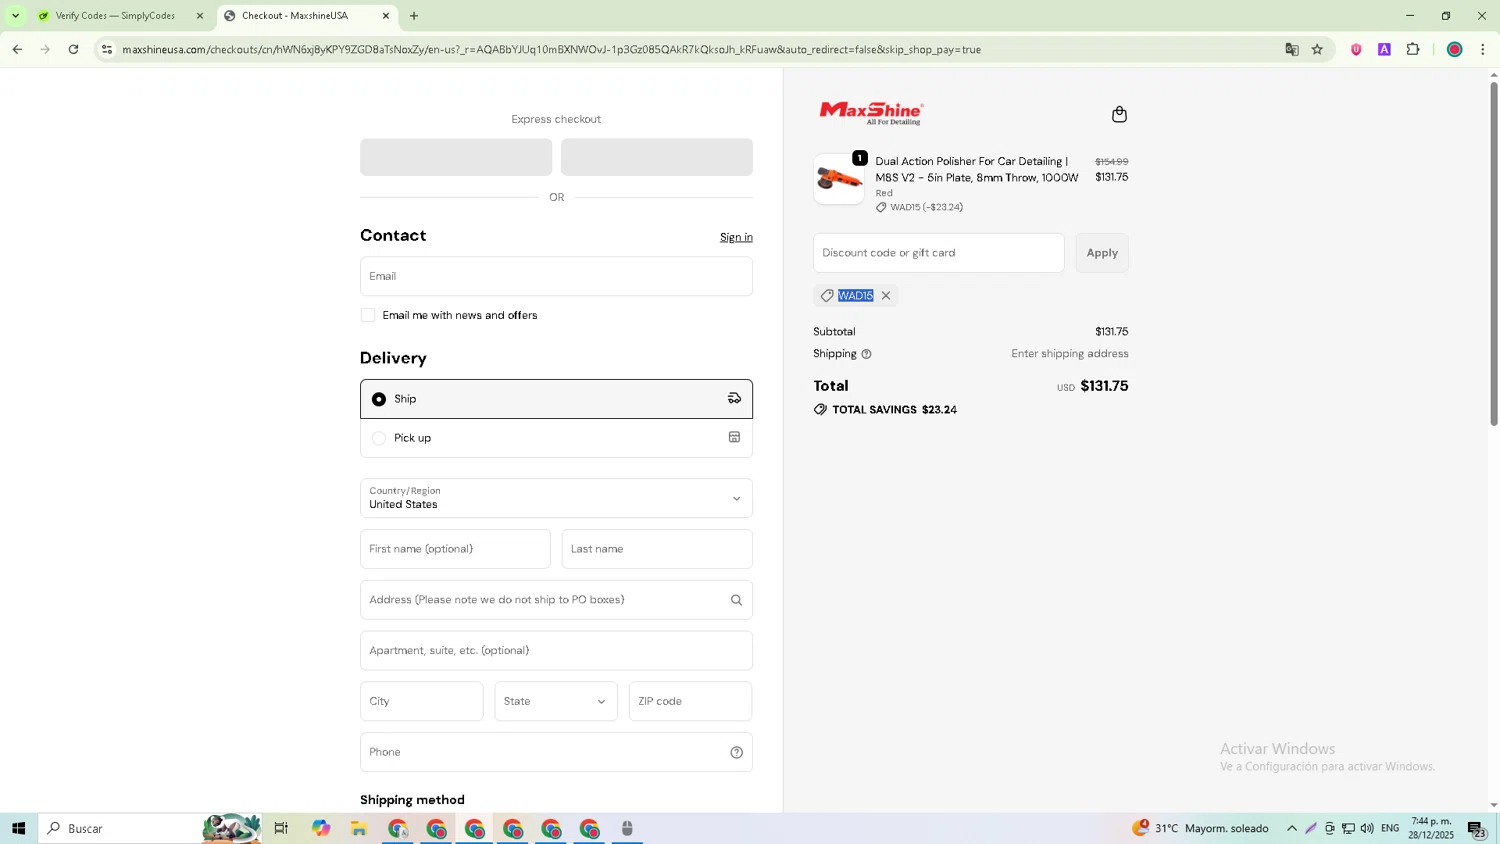This screenshot has width=1500, height=844.
Task: Open Copilot from the taskbar
Action: point(320,829)
